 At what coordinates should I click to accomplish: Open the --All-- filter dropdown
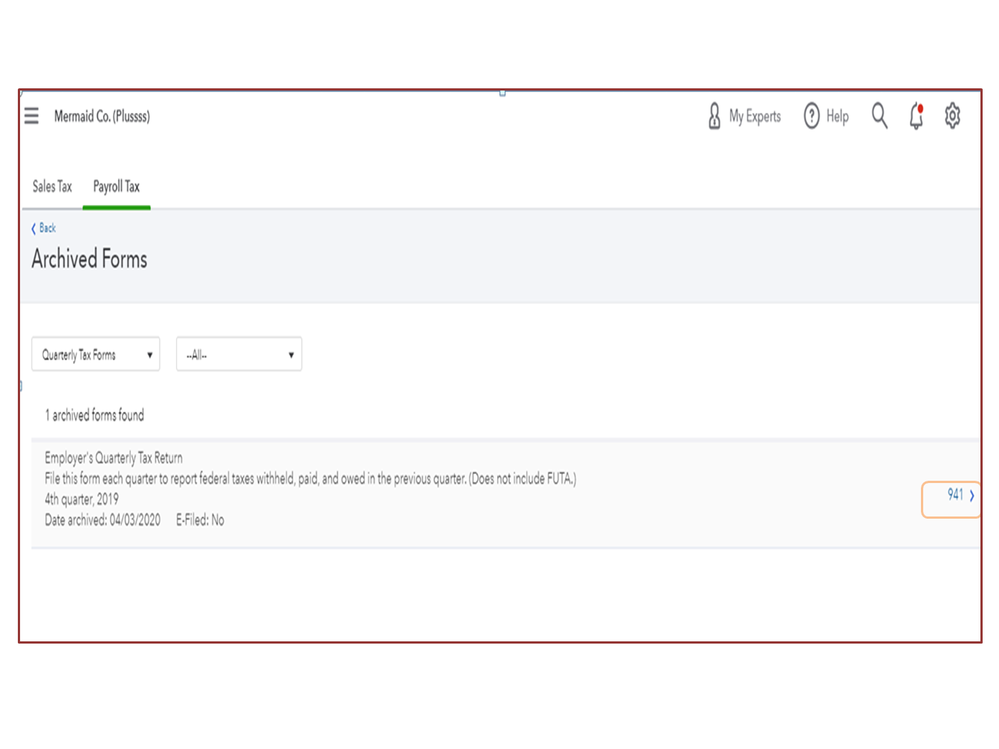pos(239,355)
